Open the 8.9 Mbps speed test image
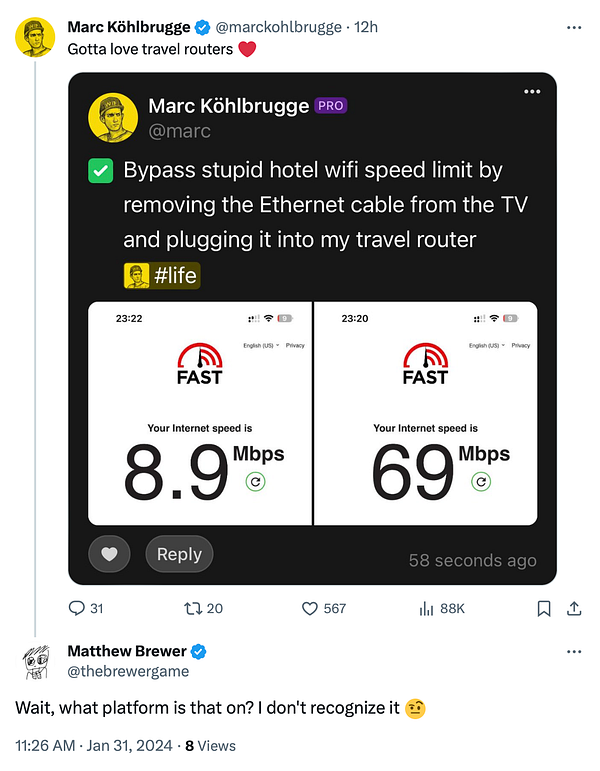This screenshot has height=771, width=600. tap(200, 413)
